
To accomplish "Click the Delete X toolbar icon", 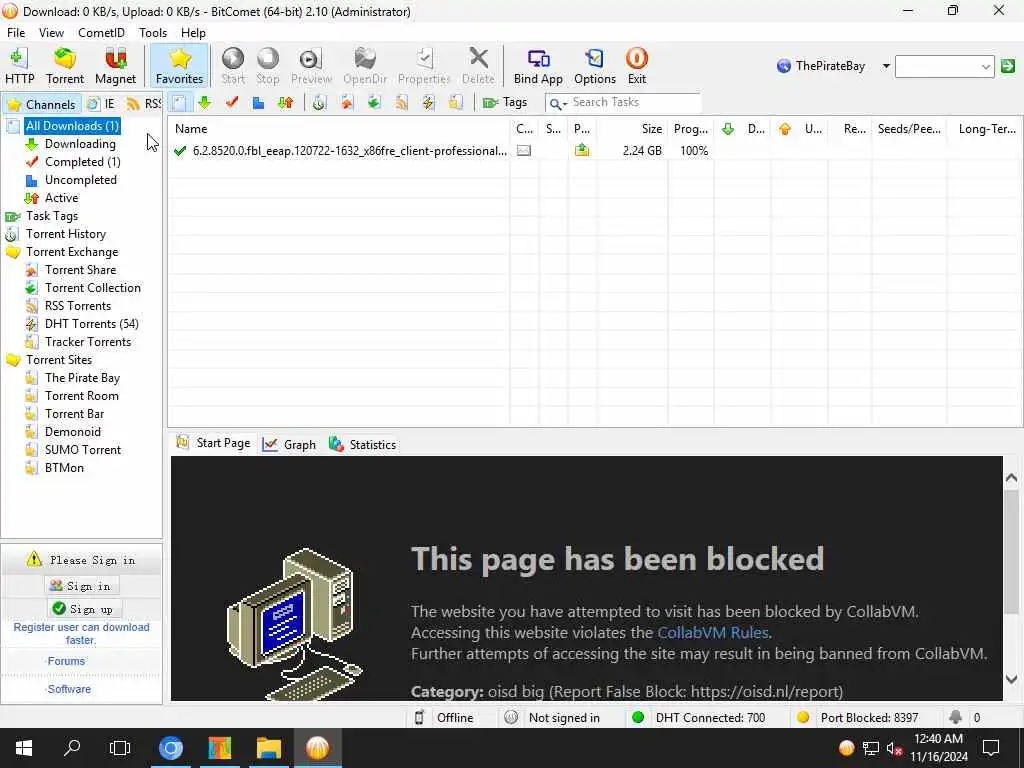I will [x=479, y=66].
